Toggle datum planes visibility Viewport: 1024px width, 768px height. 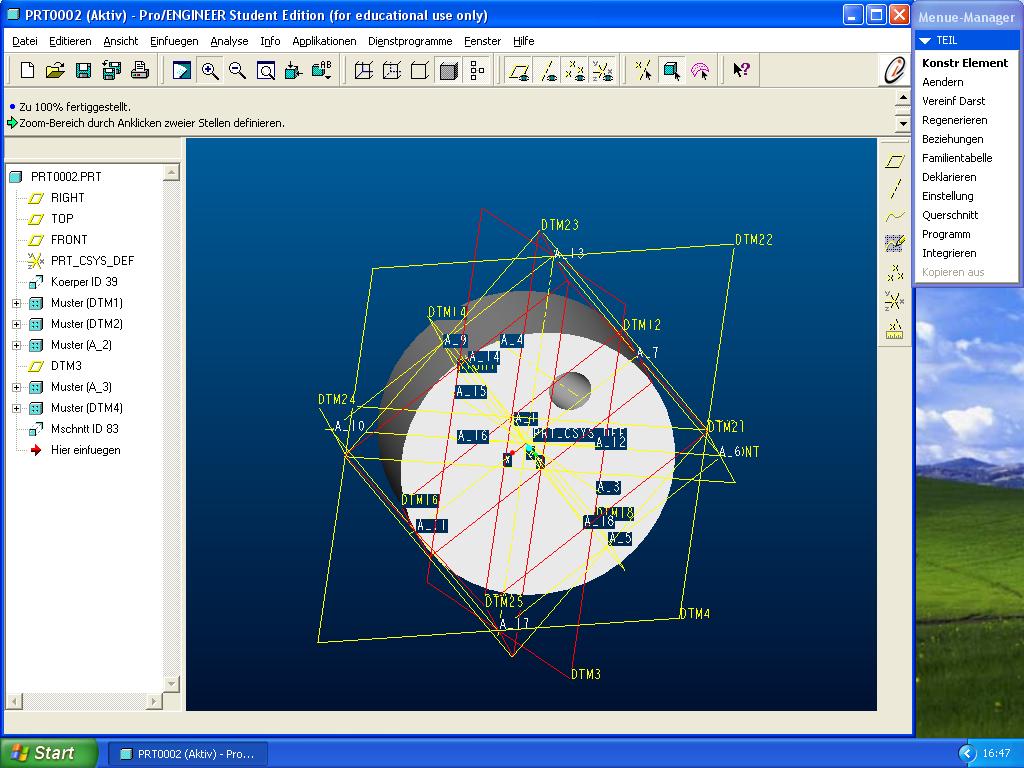coord(519,70)
